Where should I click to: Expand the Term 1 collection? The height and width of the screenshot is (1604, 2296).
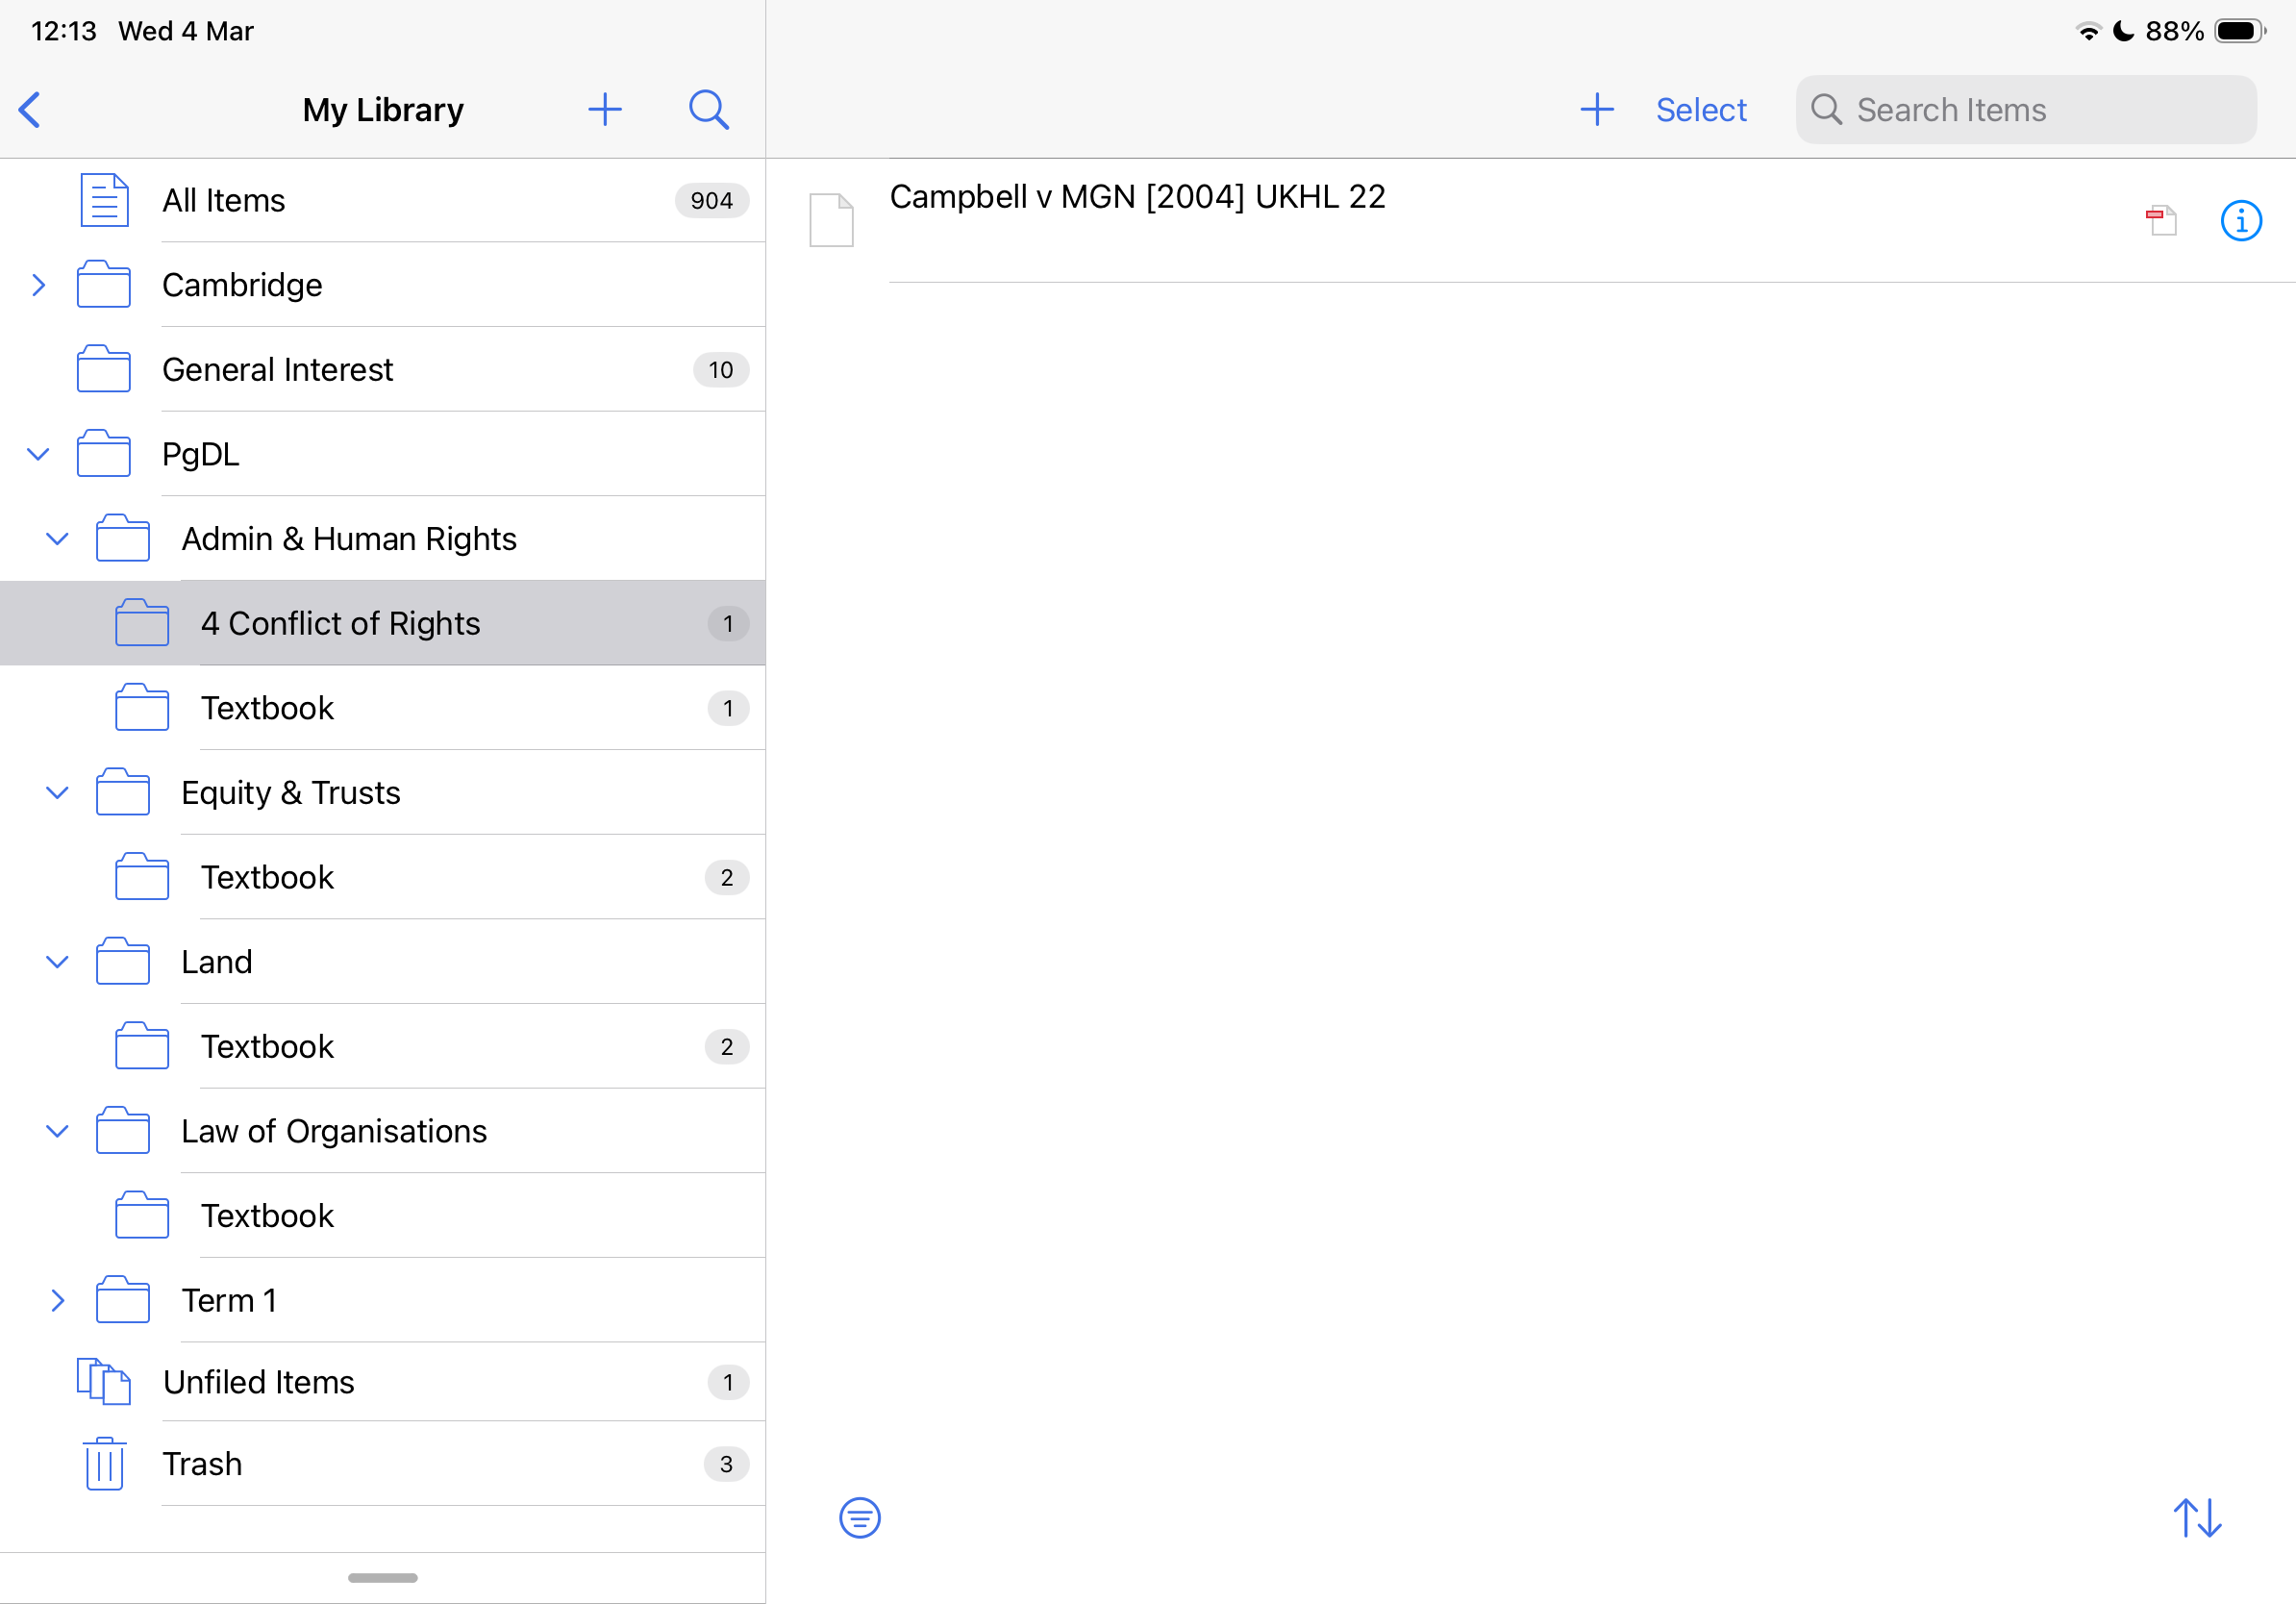pyautogui.click(x=57, y=1300)
